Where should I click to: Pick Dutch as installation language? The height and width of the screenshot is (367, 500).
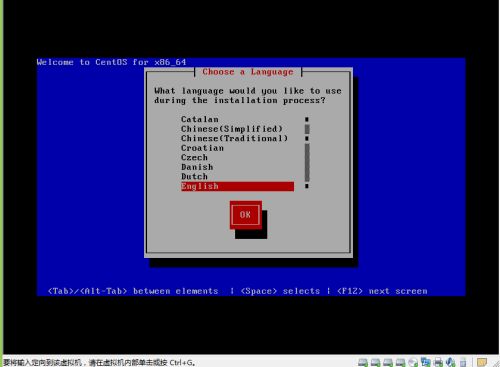tap(237, 177)
